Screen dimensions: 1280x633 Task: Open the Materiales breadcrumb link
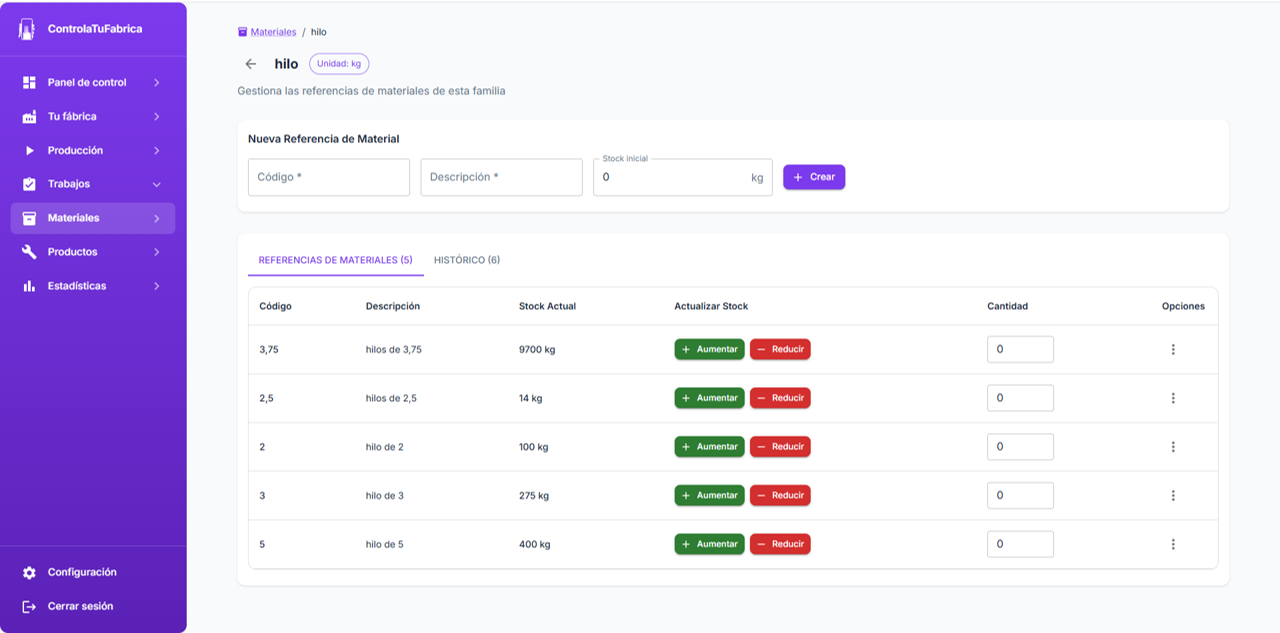(274, 31)
